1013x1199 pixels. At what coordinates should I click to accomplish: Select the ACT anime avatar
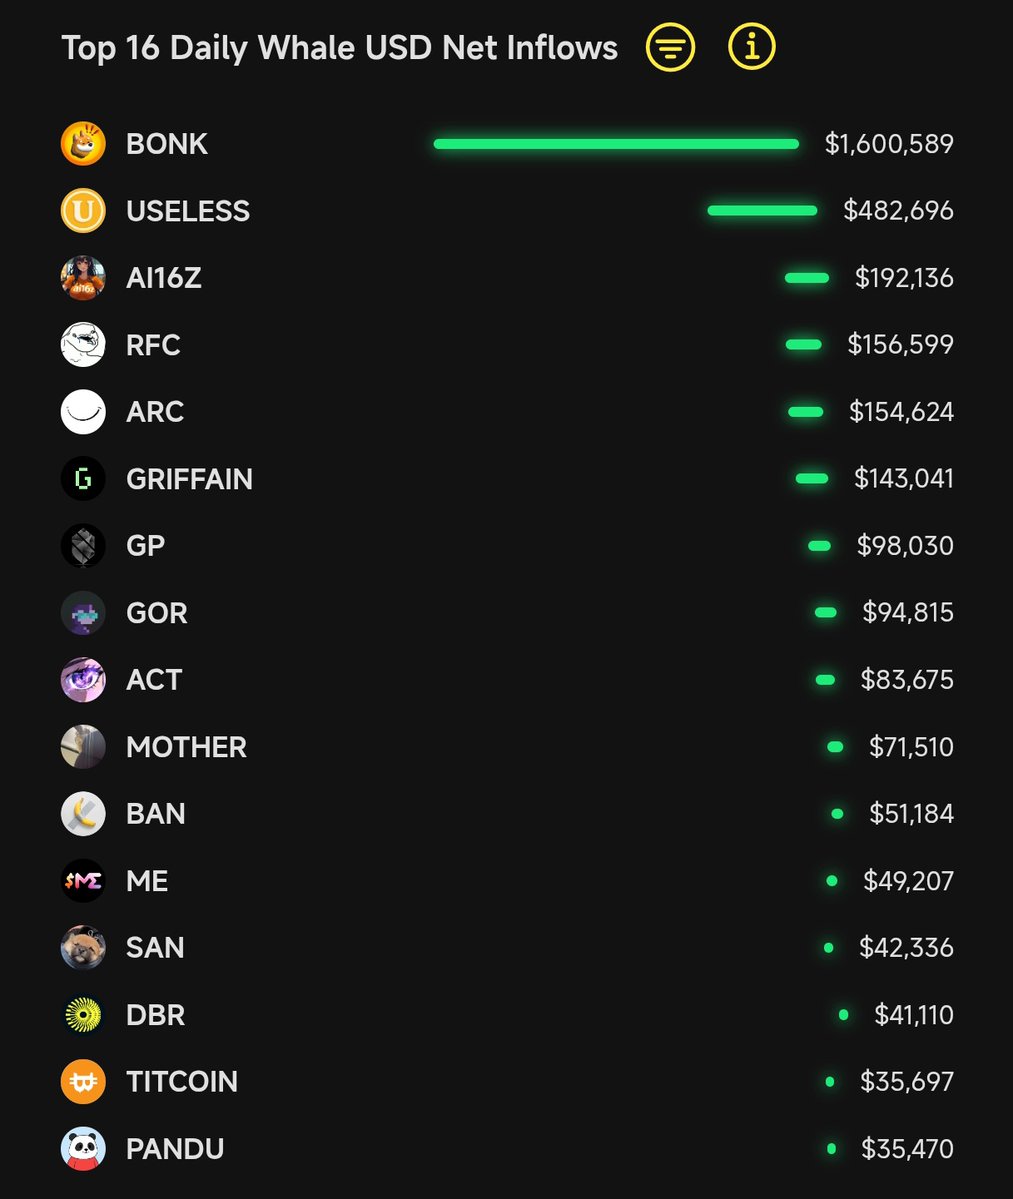coord(83,680)
